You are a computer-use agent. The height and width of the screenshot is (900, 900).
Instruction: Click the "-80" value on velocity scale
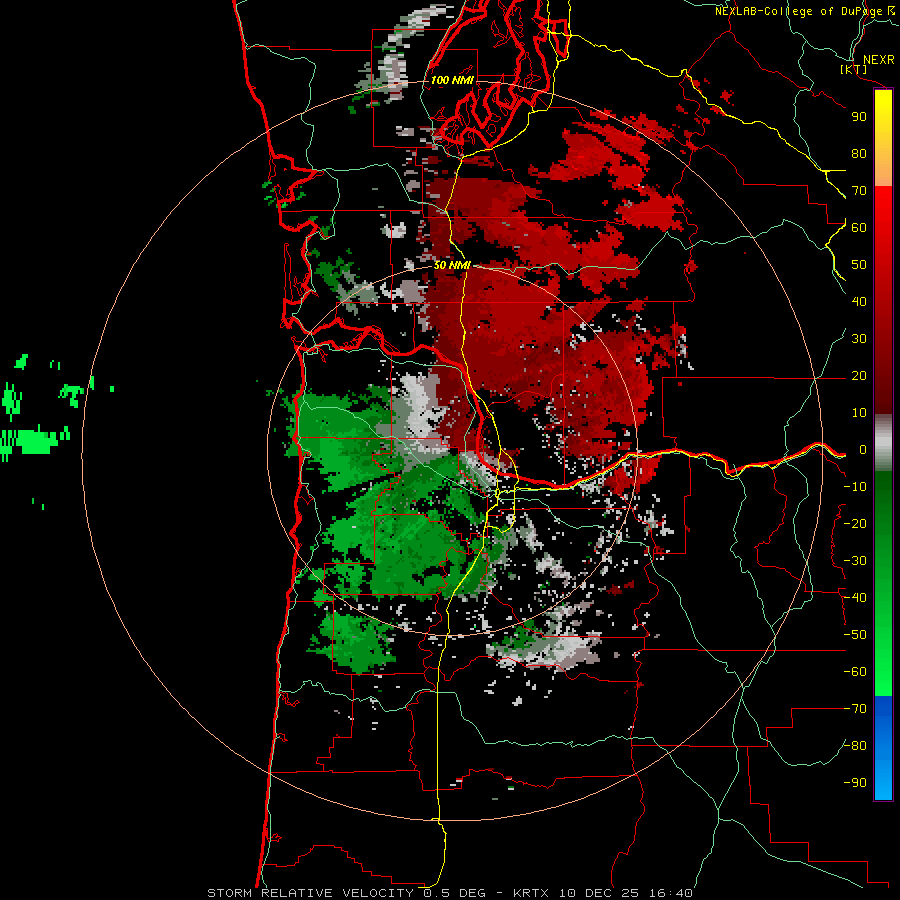click(855, 746)
